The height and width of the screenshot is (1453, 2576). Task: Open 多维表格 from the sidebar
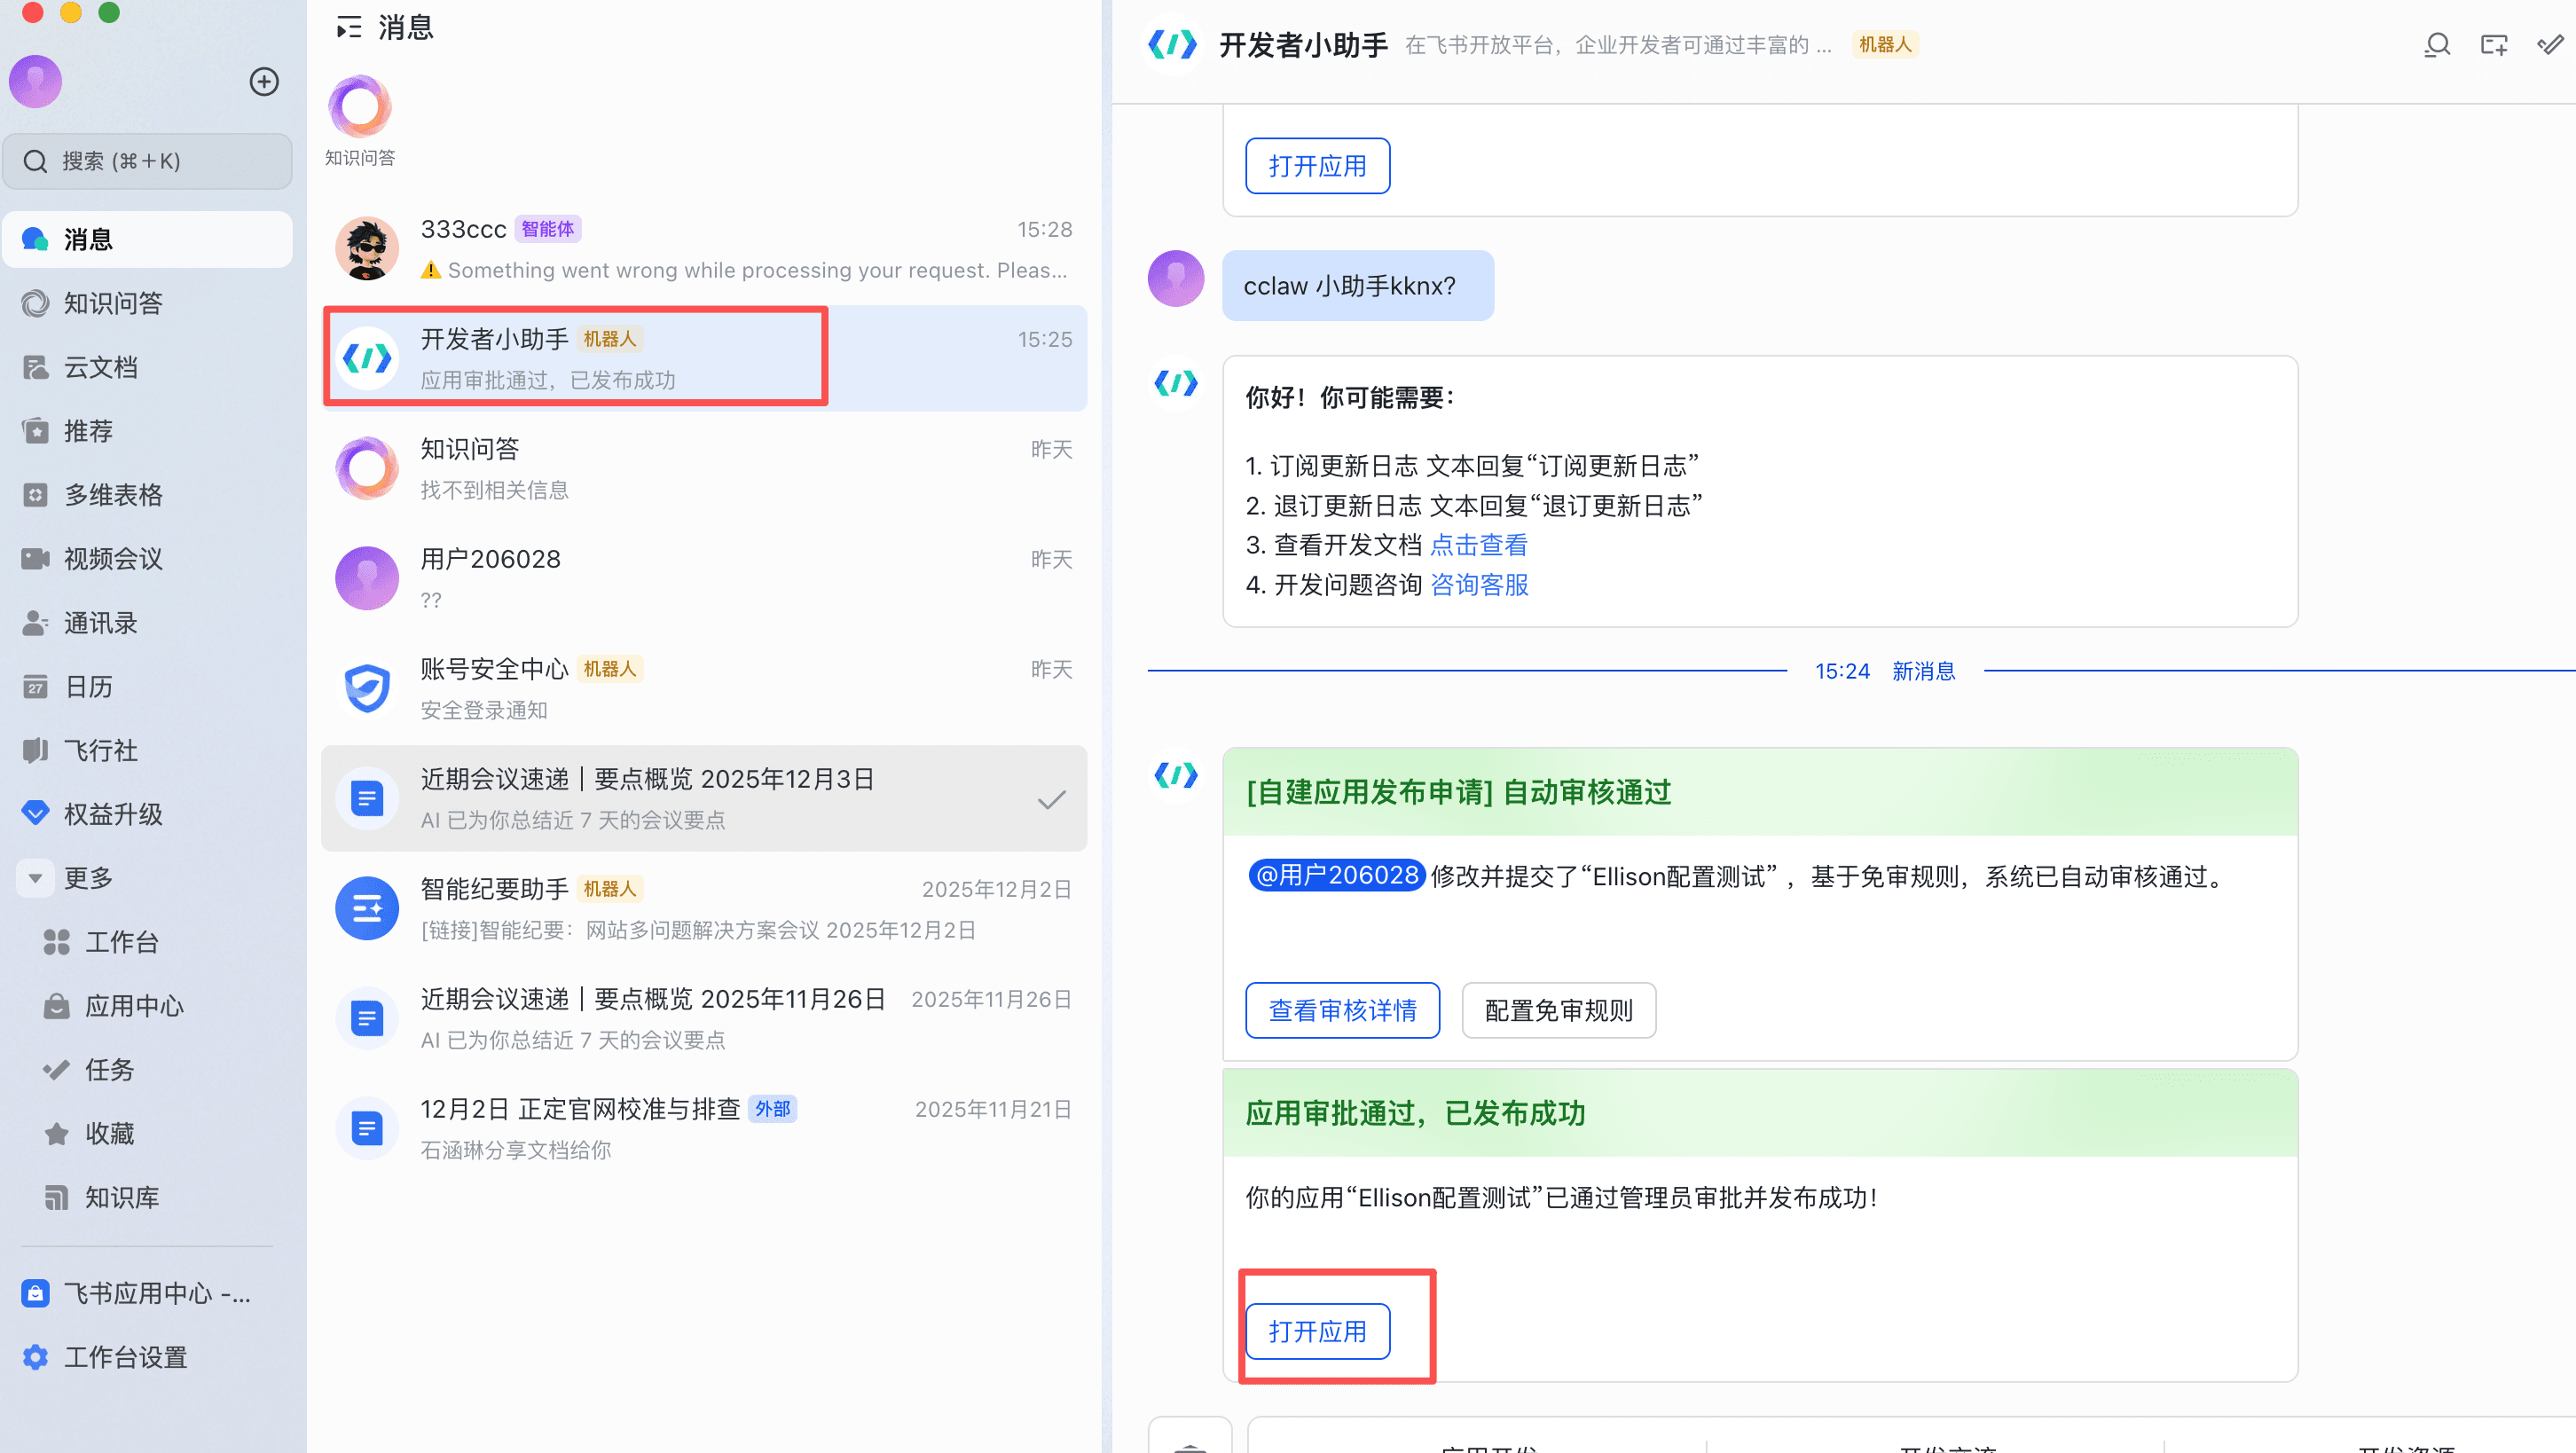148,495
